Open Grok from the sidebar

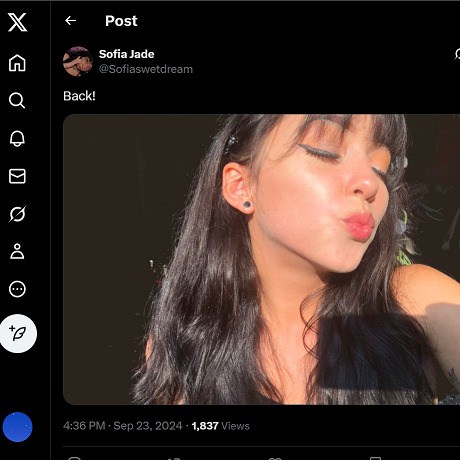coord(17,214)
